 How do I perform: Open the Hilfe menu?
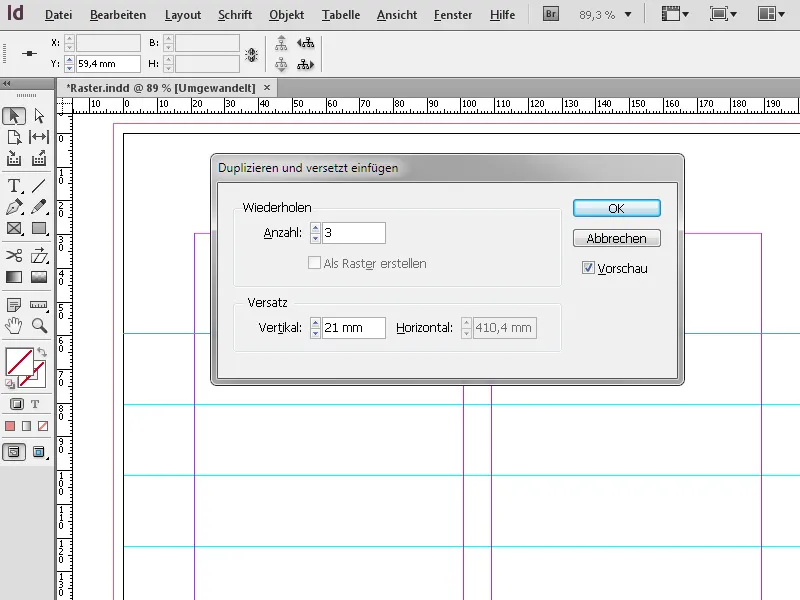tap(502, 15)
